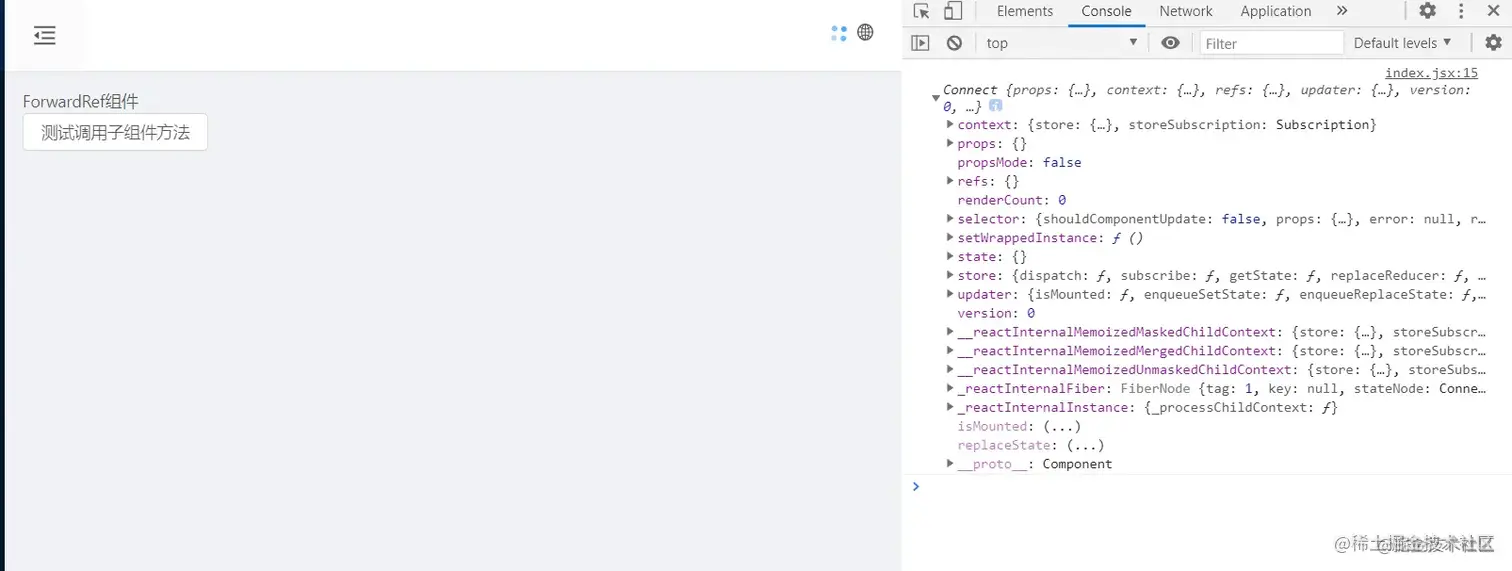Expand __reactInternalMemoizedMaskedChildContext
This screenshot has height=571, width=1512.
click(x=950, y=332)
